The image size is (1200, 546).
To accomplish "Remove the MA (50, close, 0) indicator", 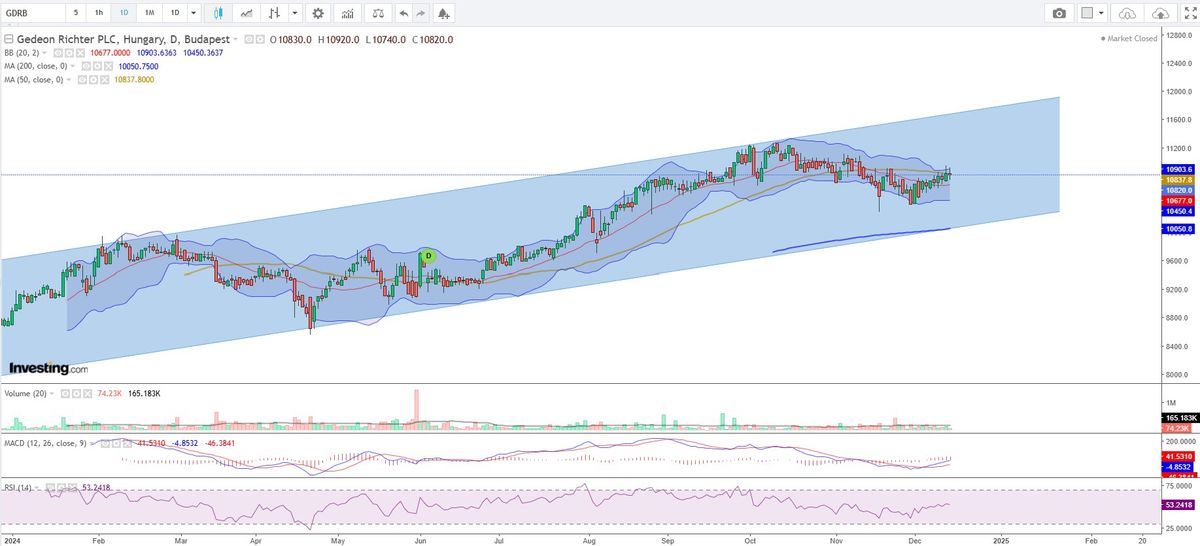I will [x=104, y=79].
